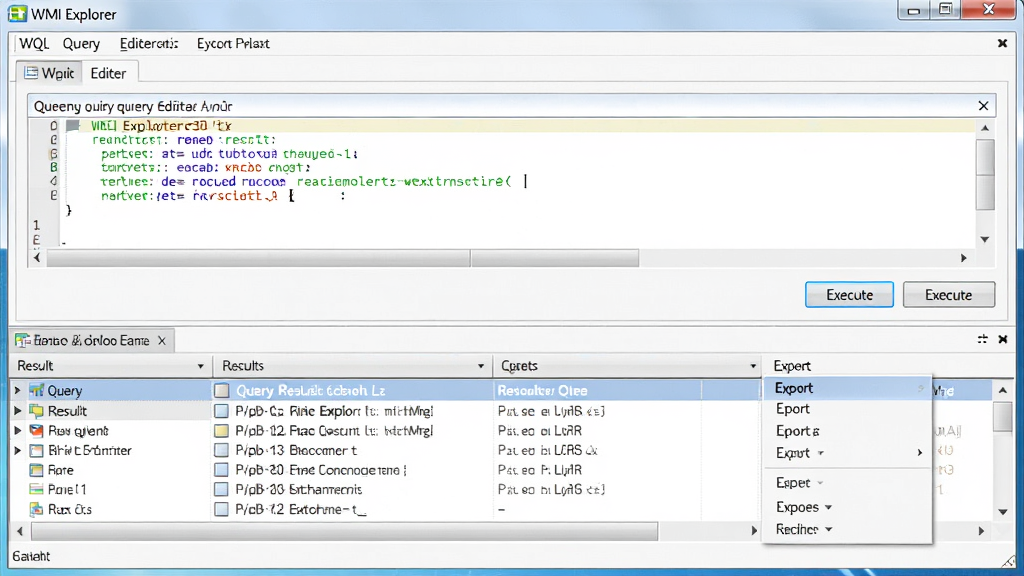
Task: Click the Rax Gs item icon
Action: click(37, 509)
